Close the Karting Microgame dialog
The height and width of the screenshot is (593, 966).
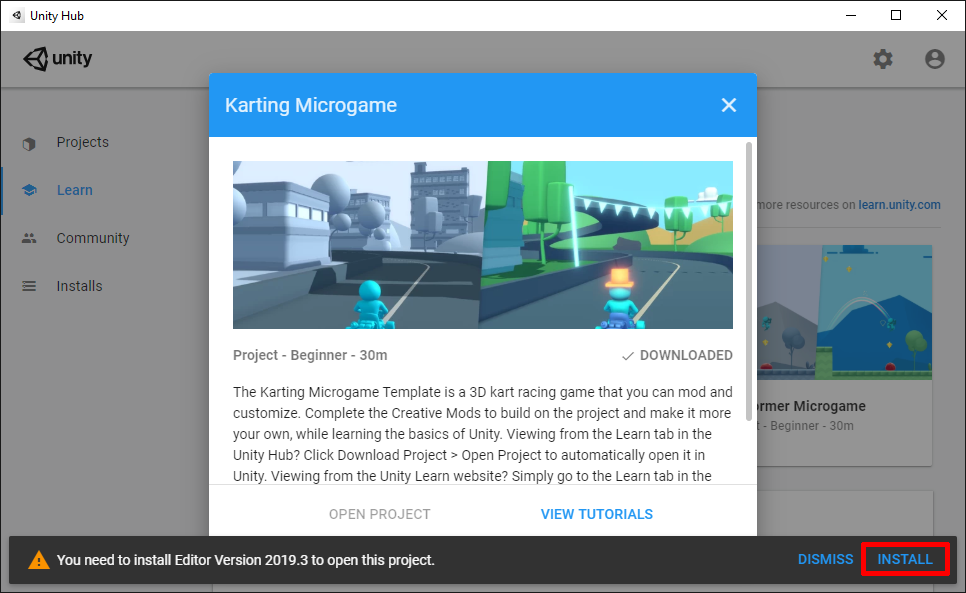[x=728, y=105]
